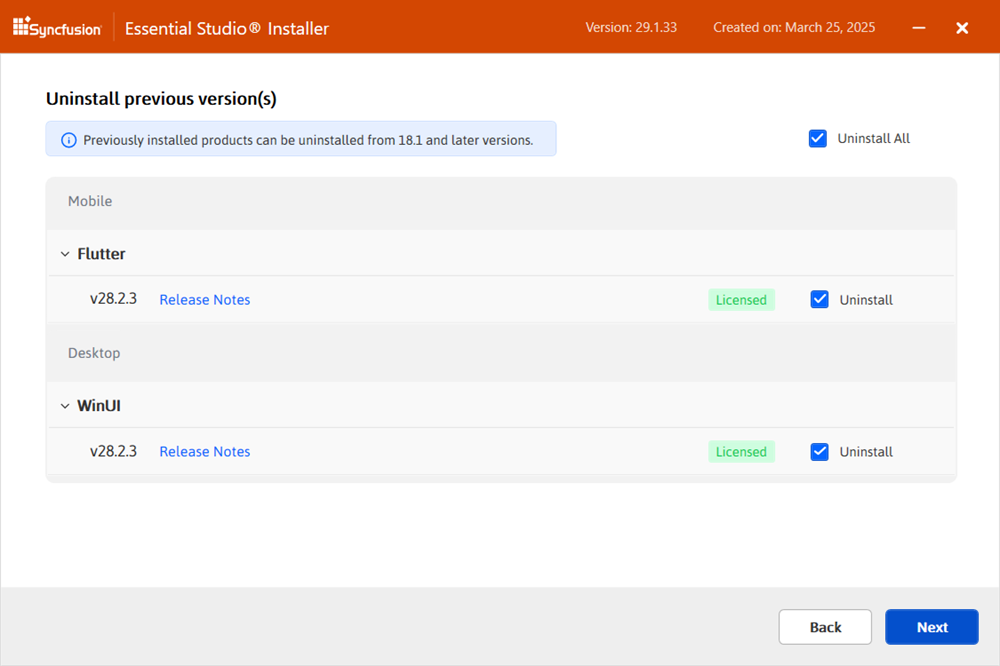
Task: Proceed with the Next button
Action: [931, 626]
